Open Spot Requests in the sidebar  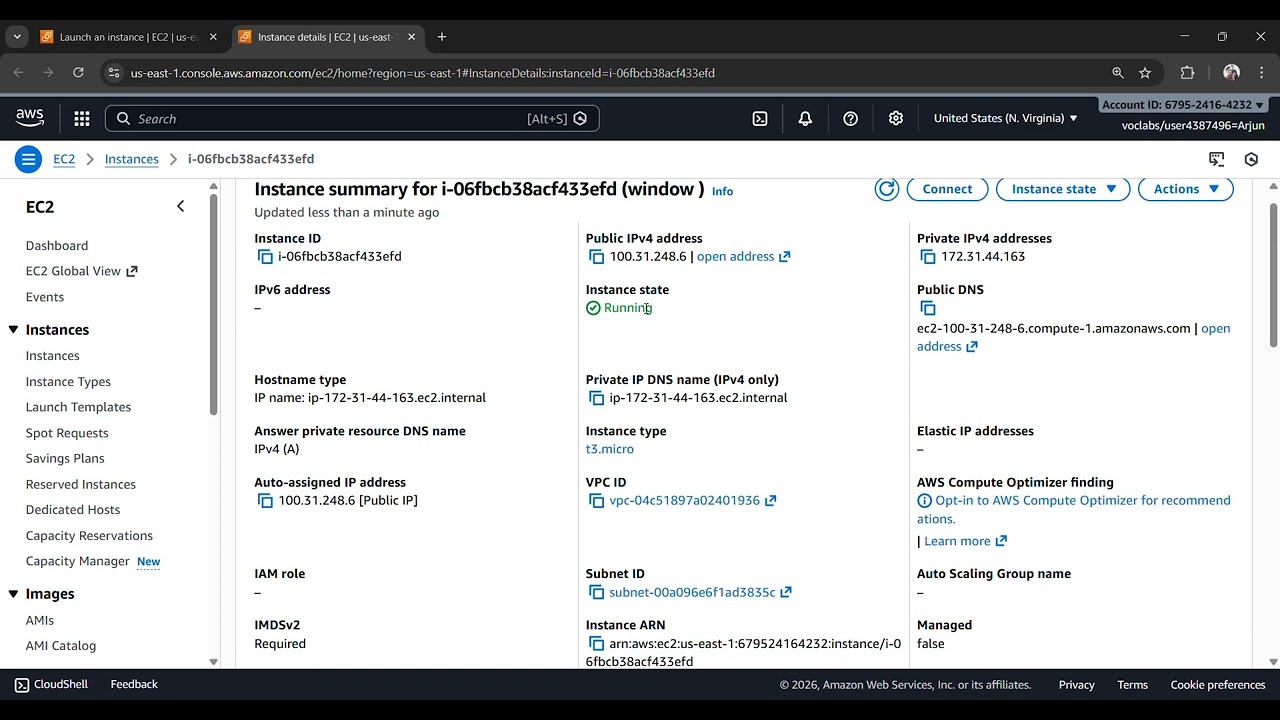point(67,433)
